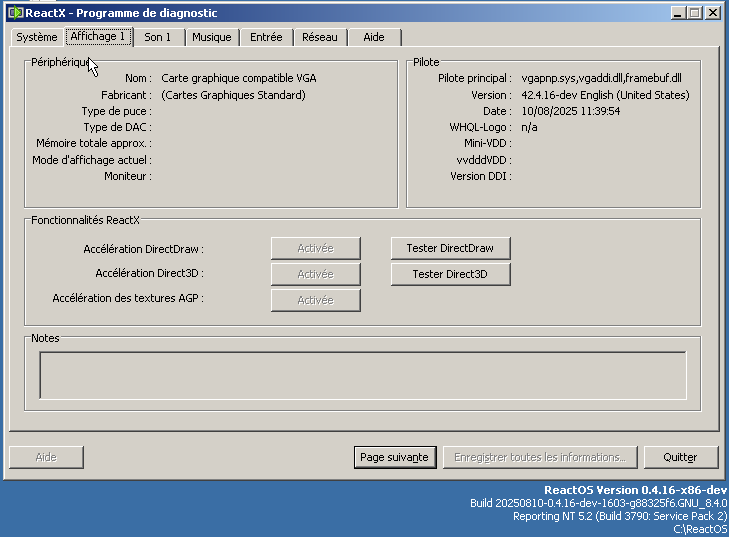This screenshot has height=537, width=729.
Task: Close the ReactX diagnostic window
Action: coord(713,13)
